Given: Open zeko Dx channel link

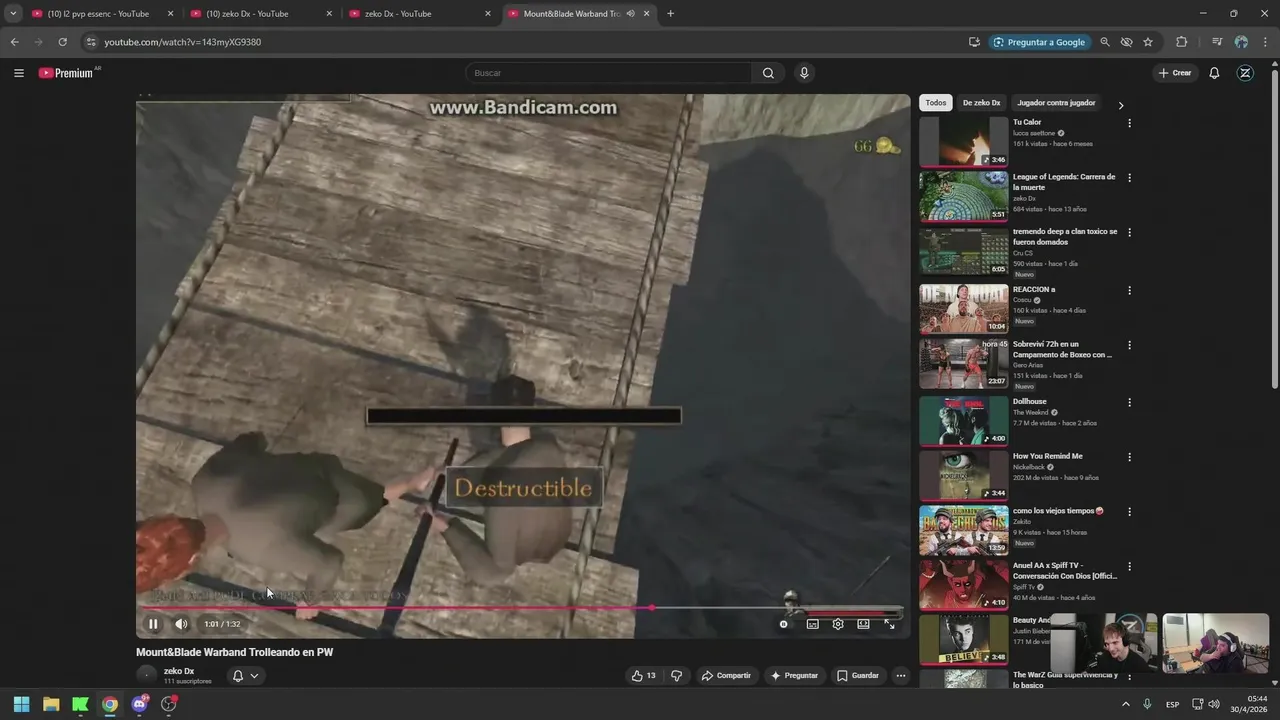Looking at the screenshot, I should (x=179, y=671).
